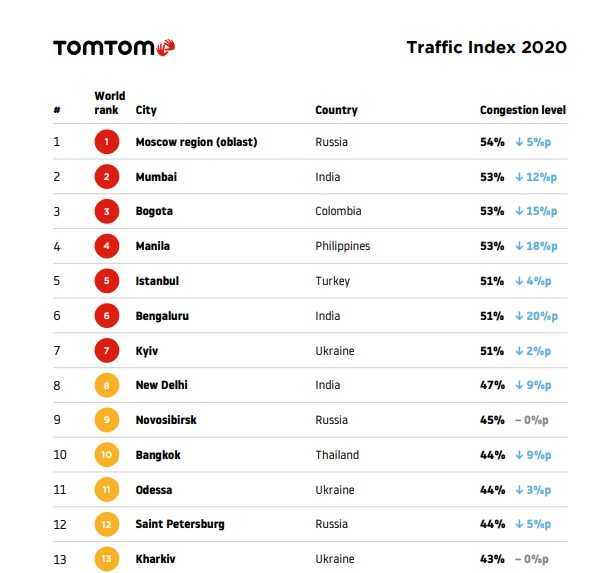
Task: Click Bengaluru's 20%p decrease indicator
Action: pos(536,316)
